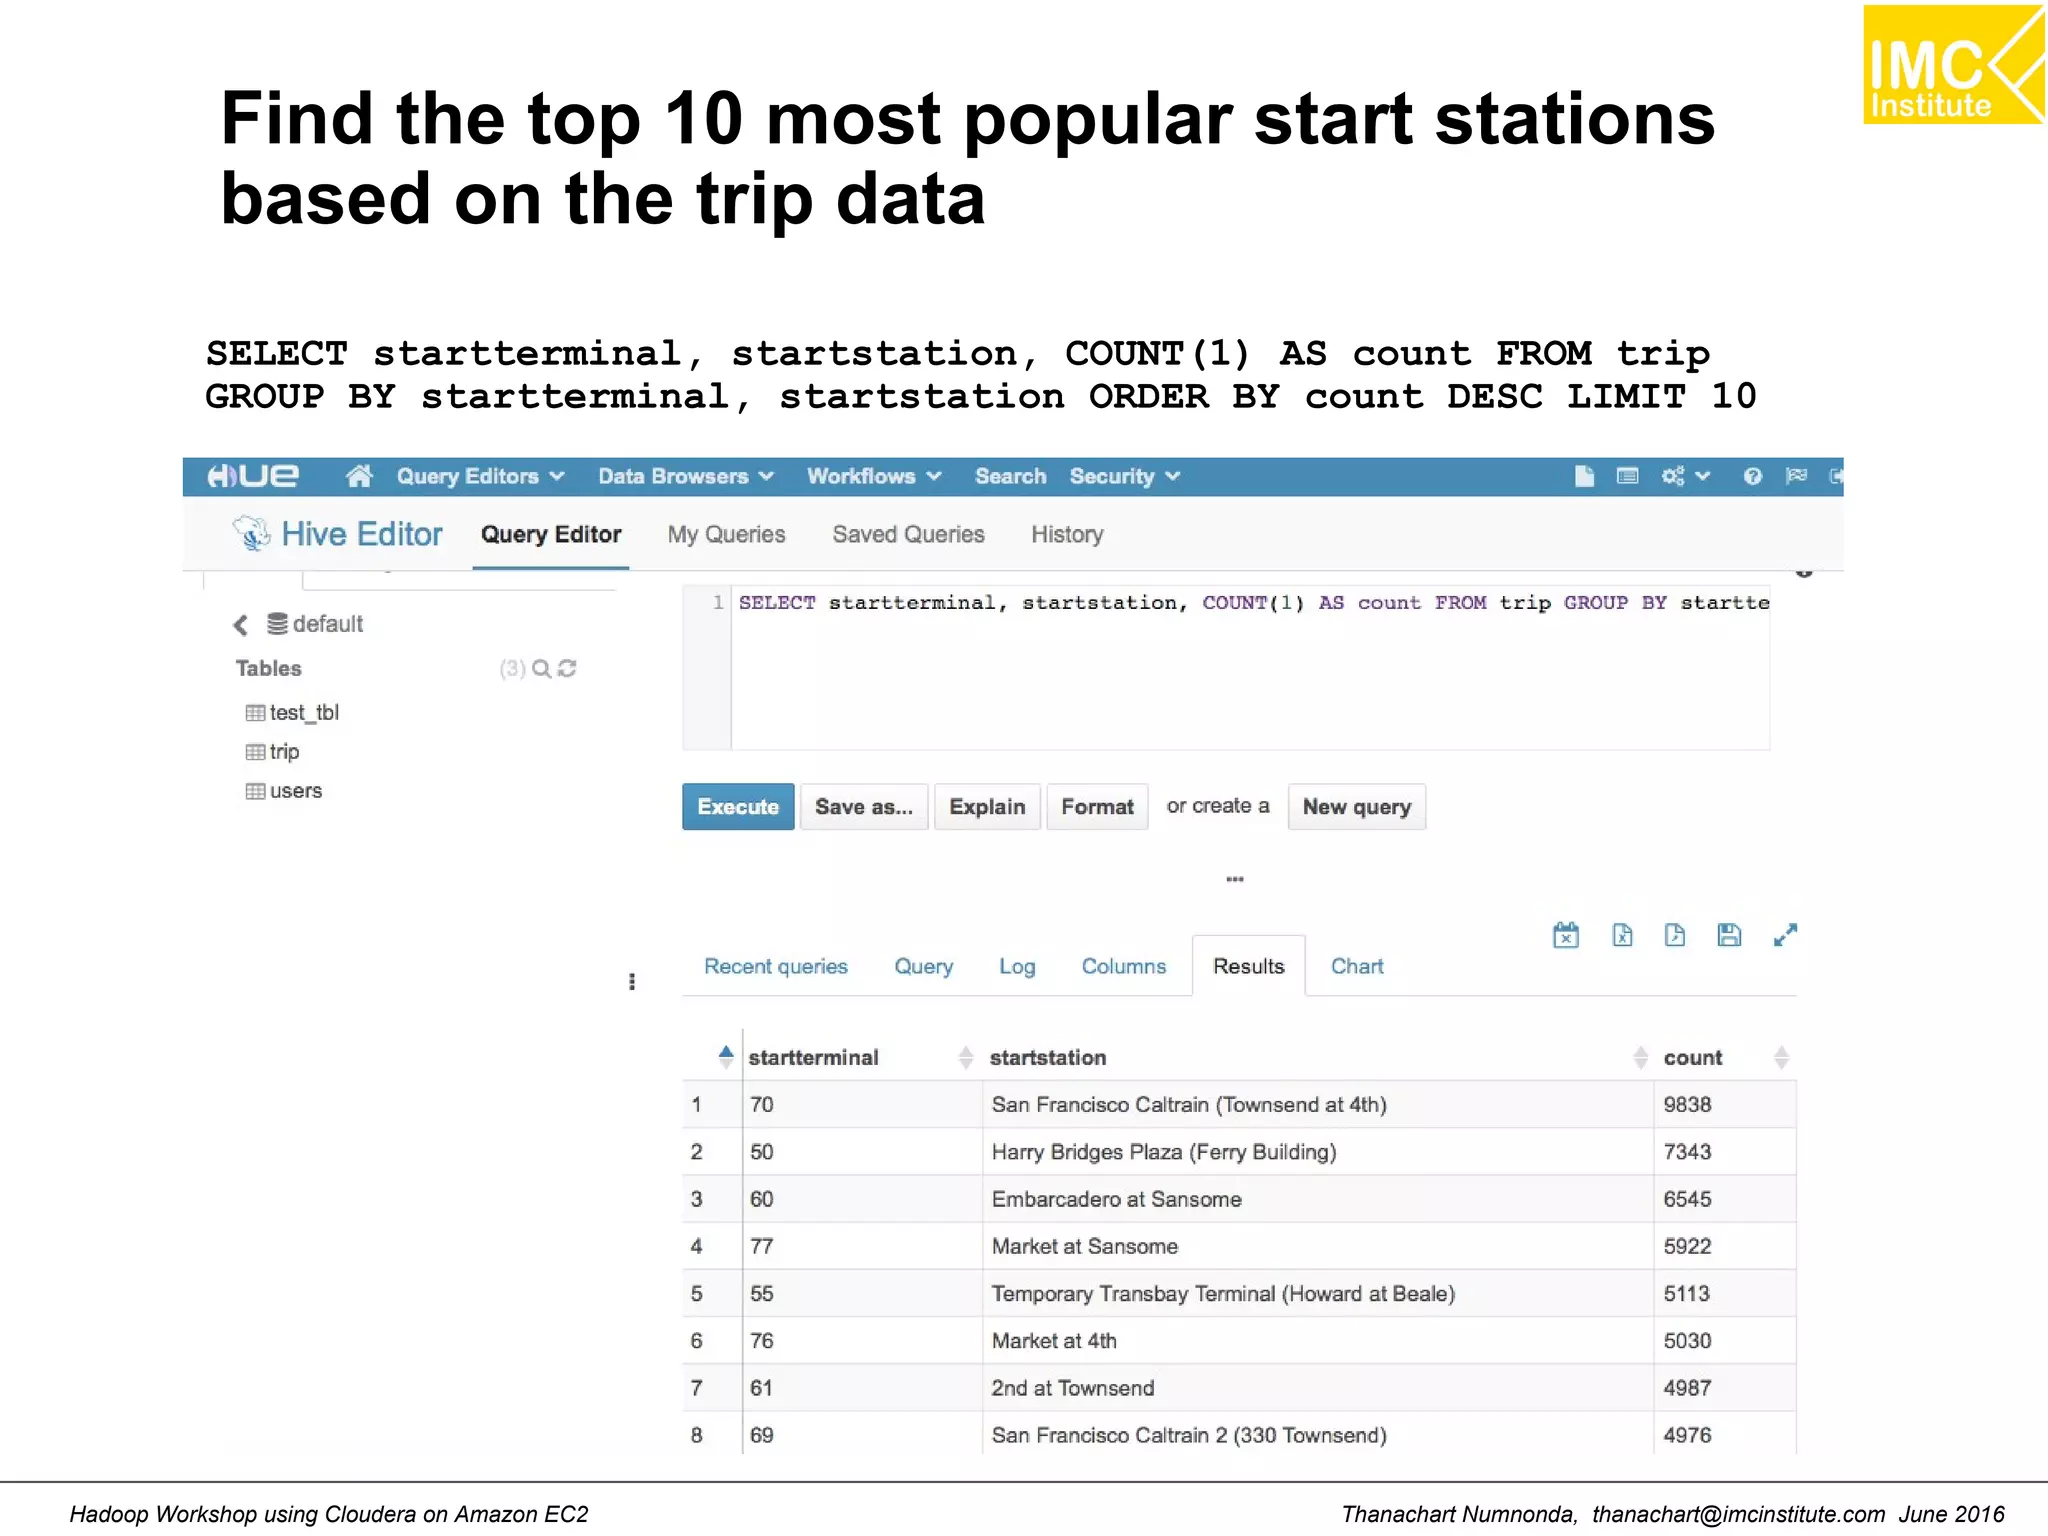2048x1536 pixels.
Task: Open the Security menu
Action: coord(1124,477)
